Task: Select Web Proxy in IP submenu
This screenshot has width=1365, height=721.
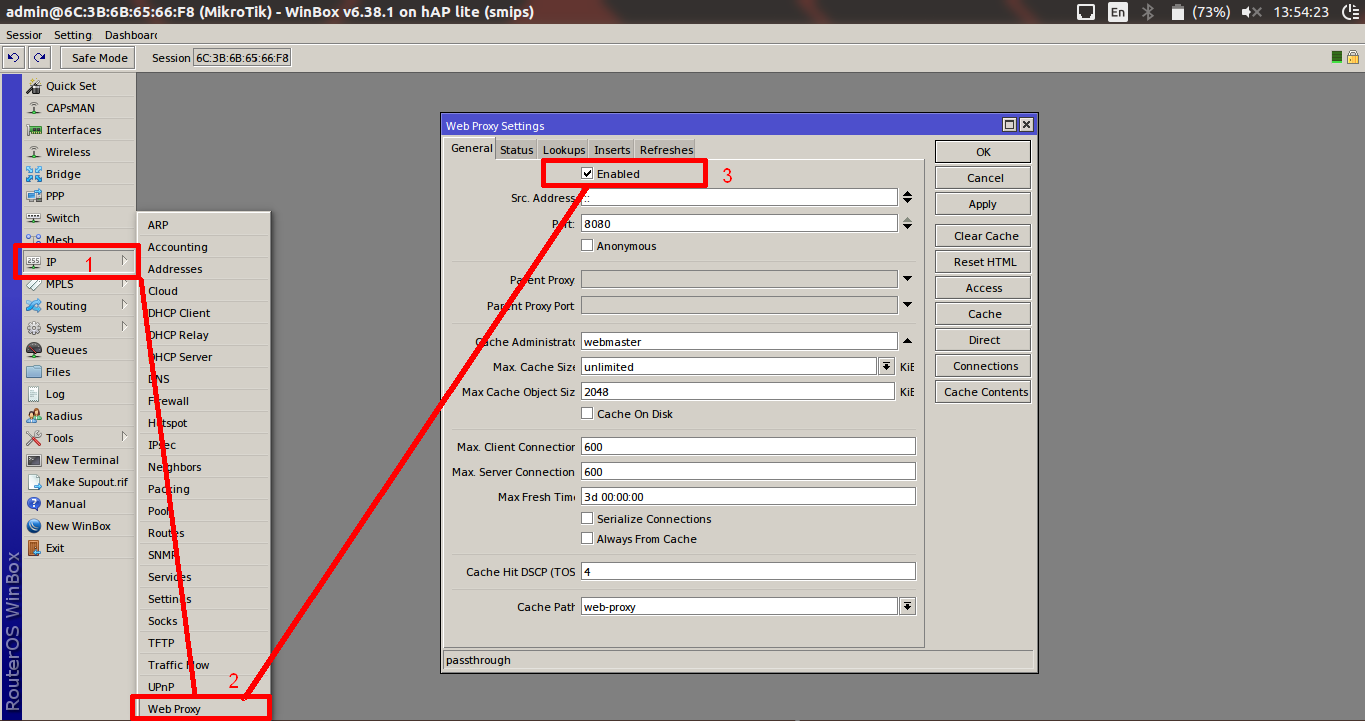Action: [x=203, y=709]
